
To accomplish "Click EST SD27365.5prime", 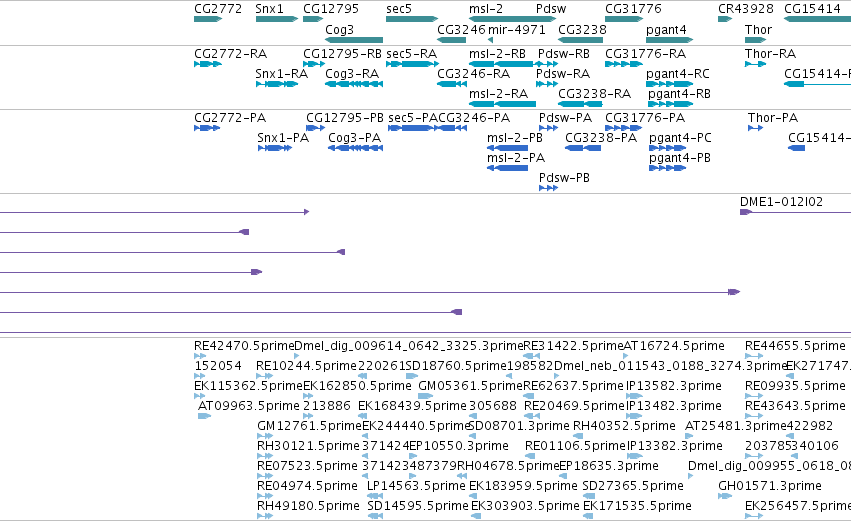I will pos(633,486).
